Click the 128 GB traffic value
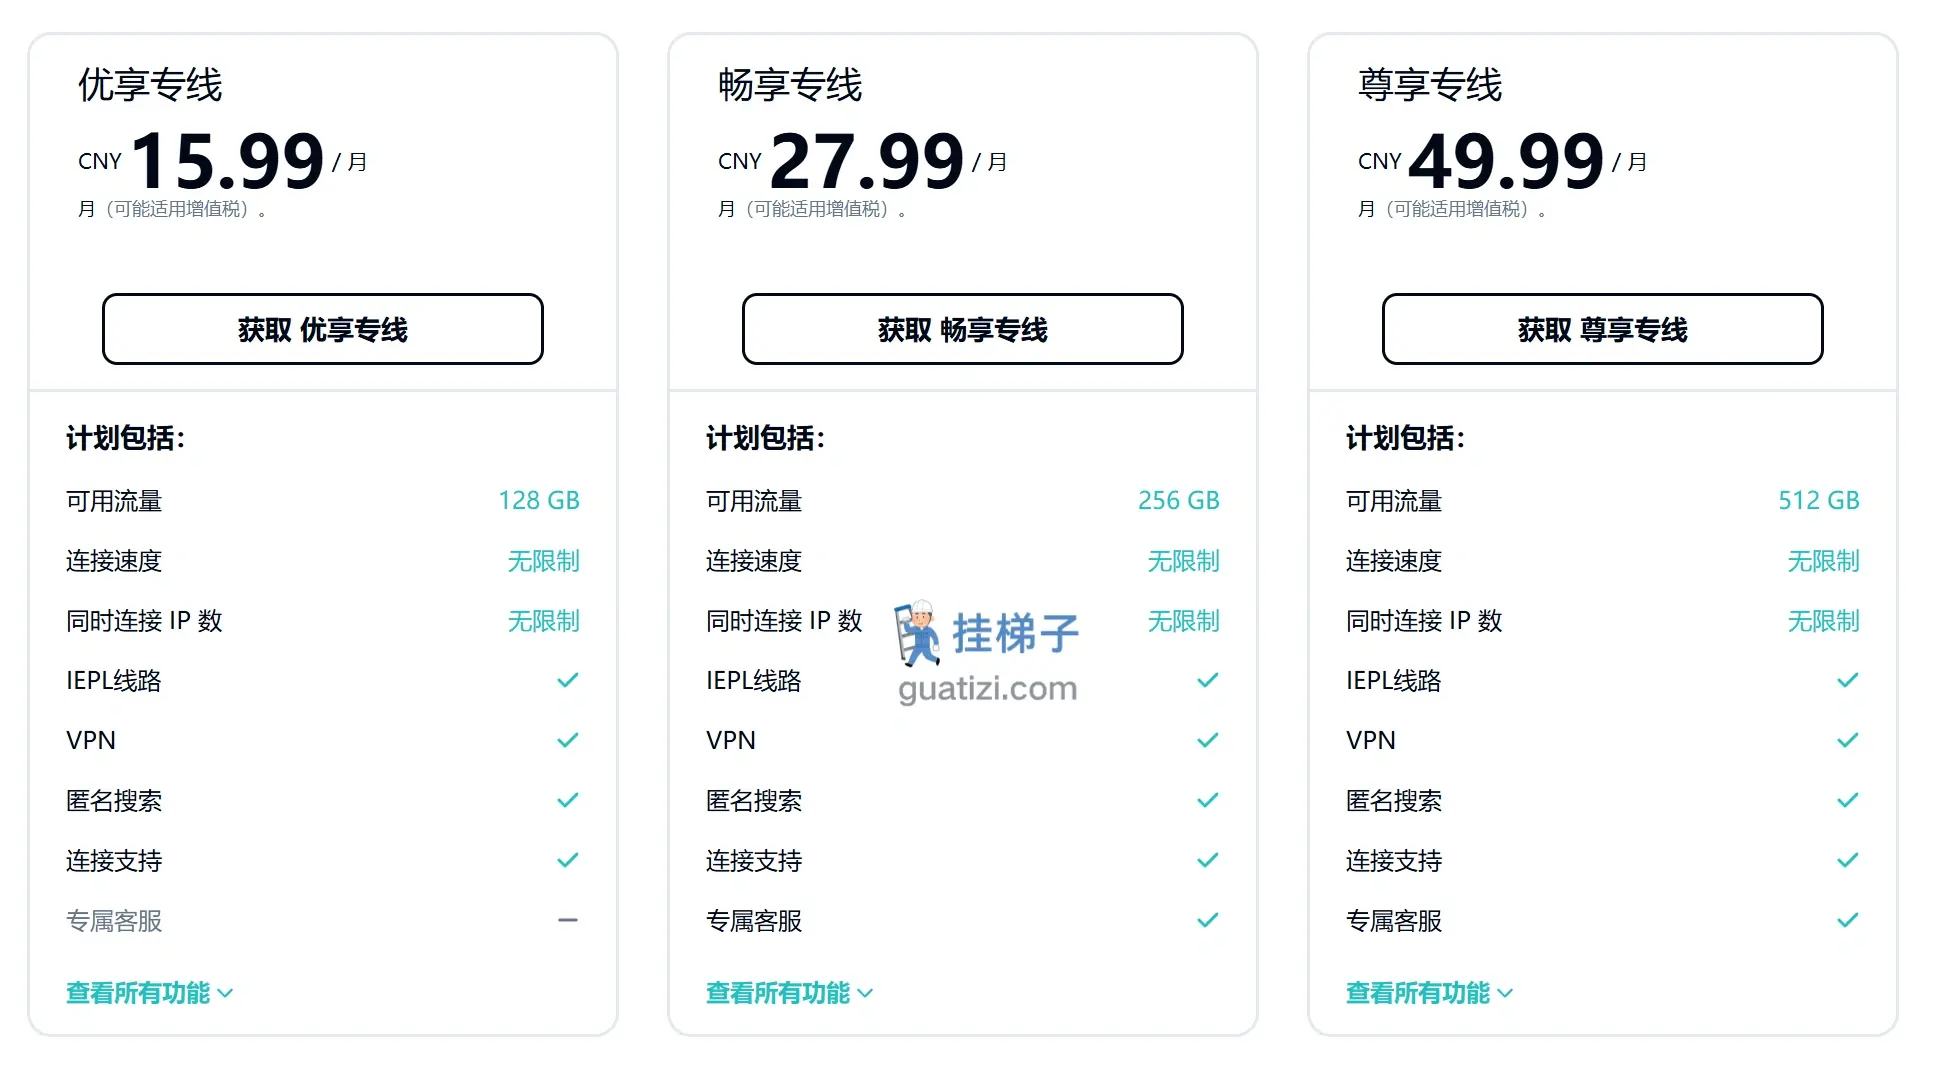1939x1089 pixels. click(539, 500)
